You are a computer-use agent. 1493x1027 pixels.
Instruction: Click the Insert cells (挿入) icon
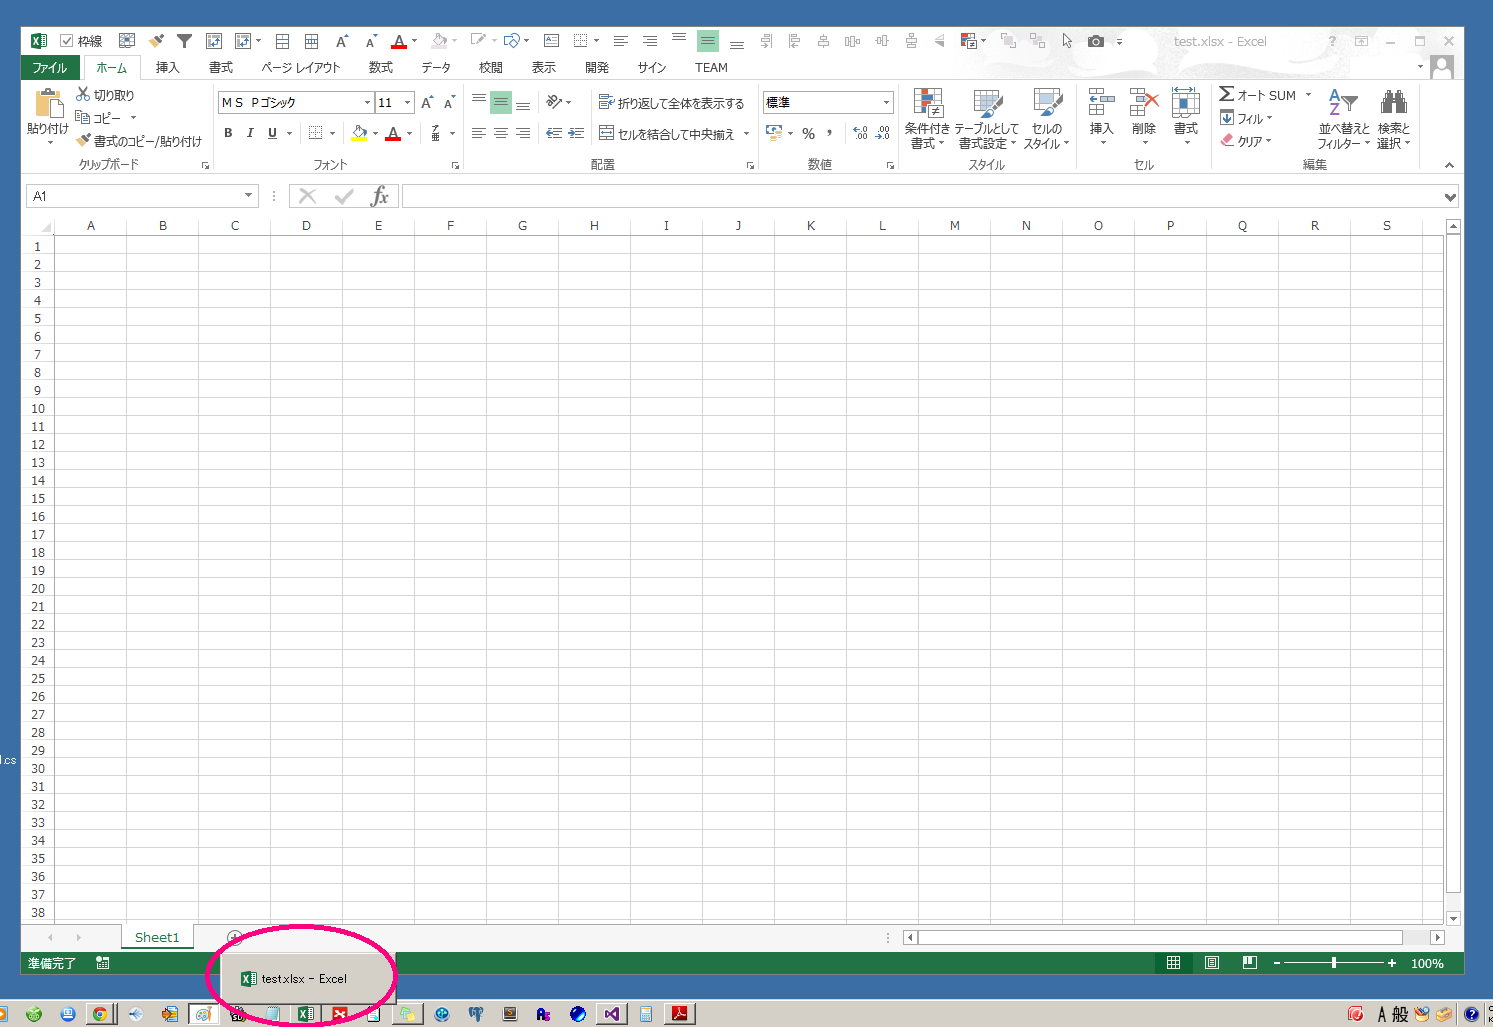pos(1101,103)
